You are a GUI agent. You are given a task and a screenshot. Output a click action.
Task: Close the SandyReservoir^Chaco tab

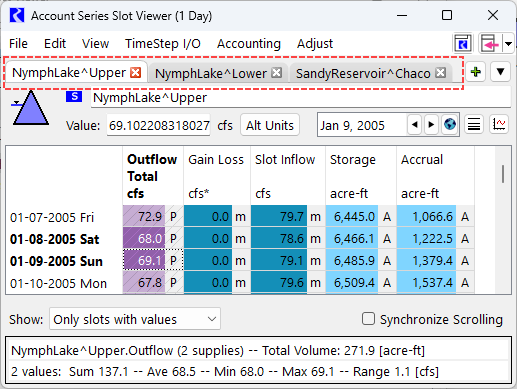(x=441, y=72)
